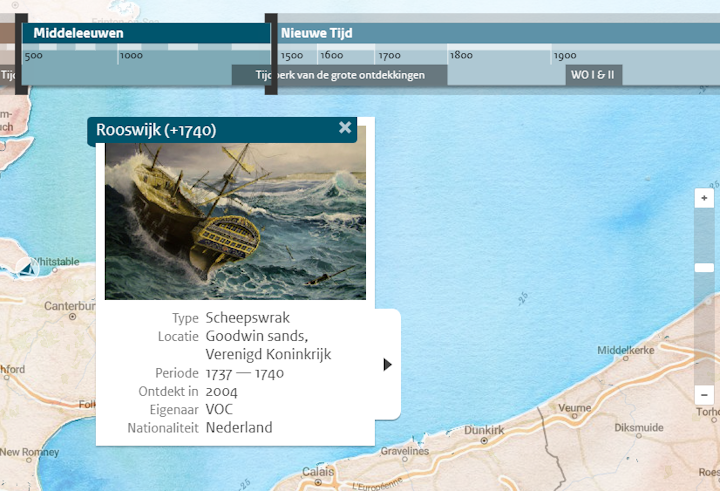The width and height of the screenshot is (720, 491).
Task: Show next Rooswijk info panel arrow
Action: (388, 365)
